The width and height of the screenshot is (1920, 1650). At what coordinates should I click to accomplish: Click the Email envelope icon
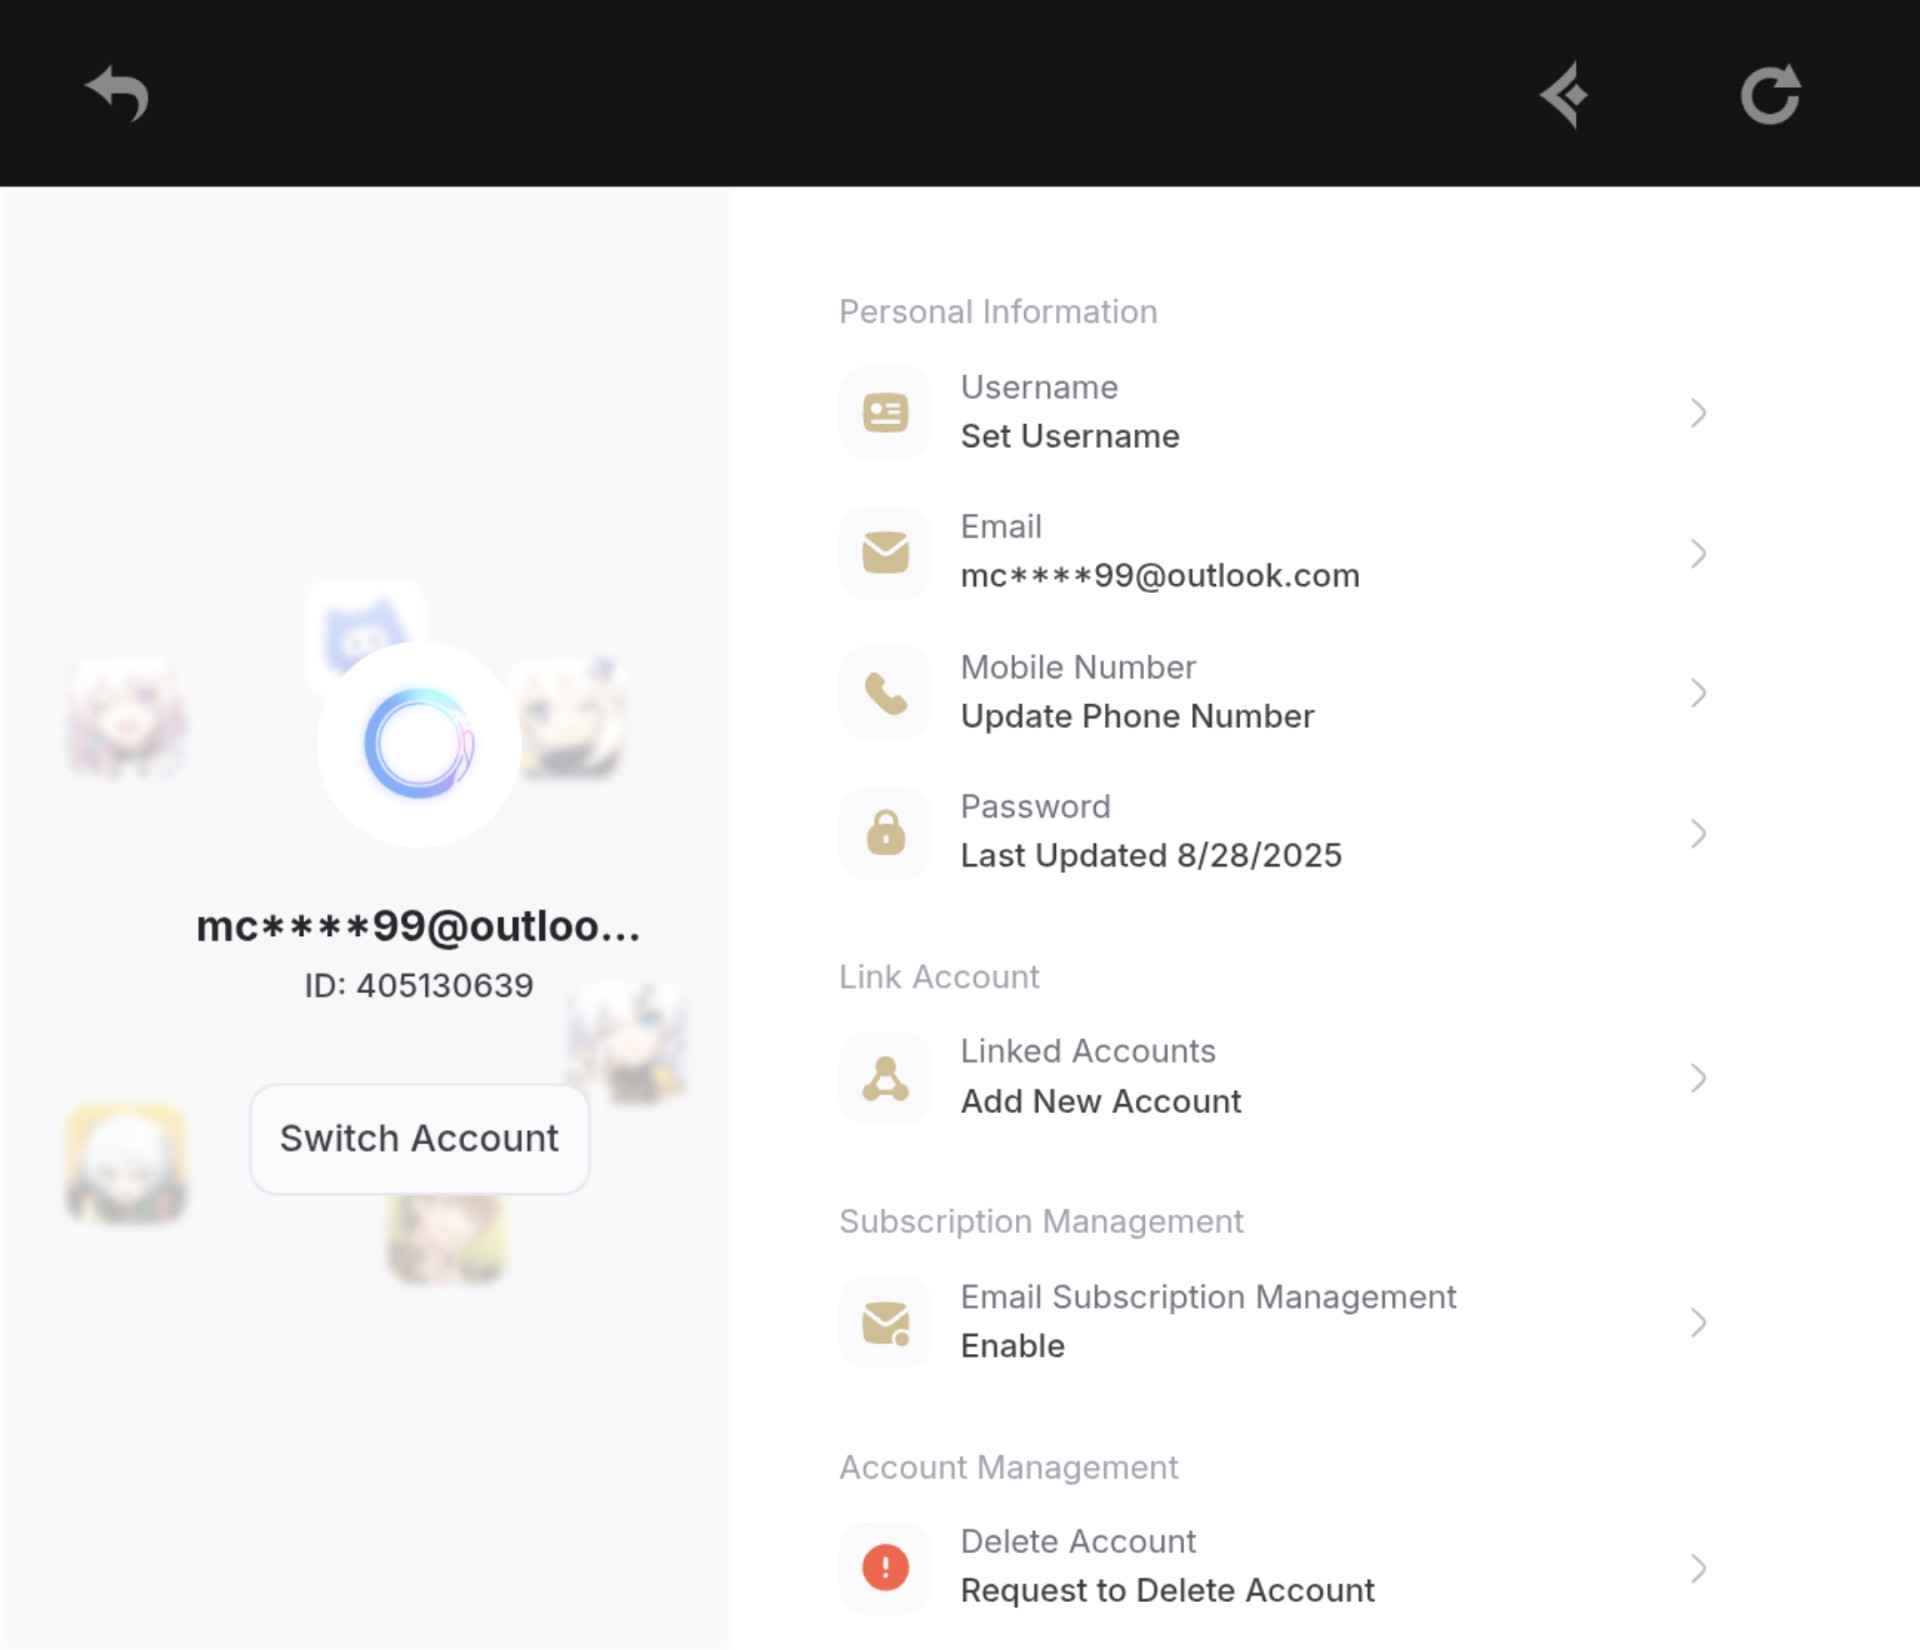(885, 552)
